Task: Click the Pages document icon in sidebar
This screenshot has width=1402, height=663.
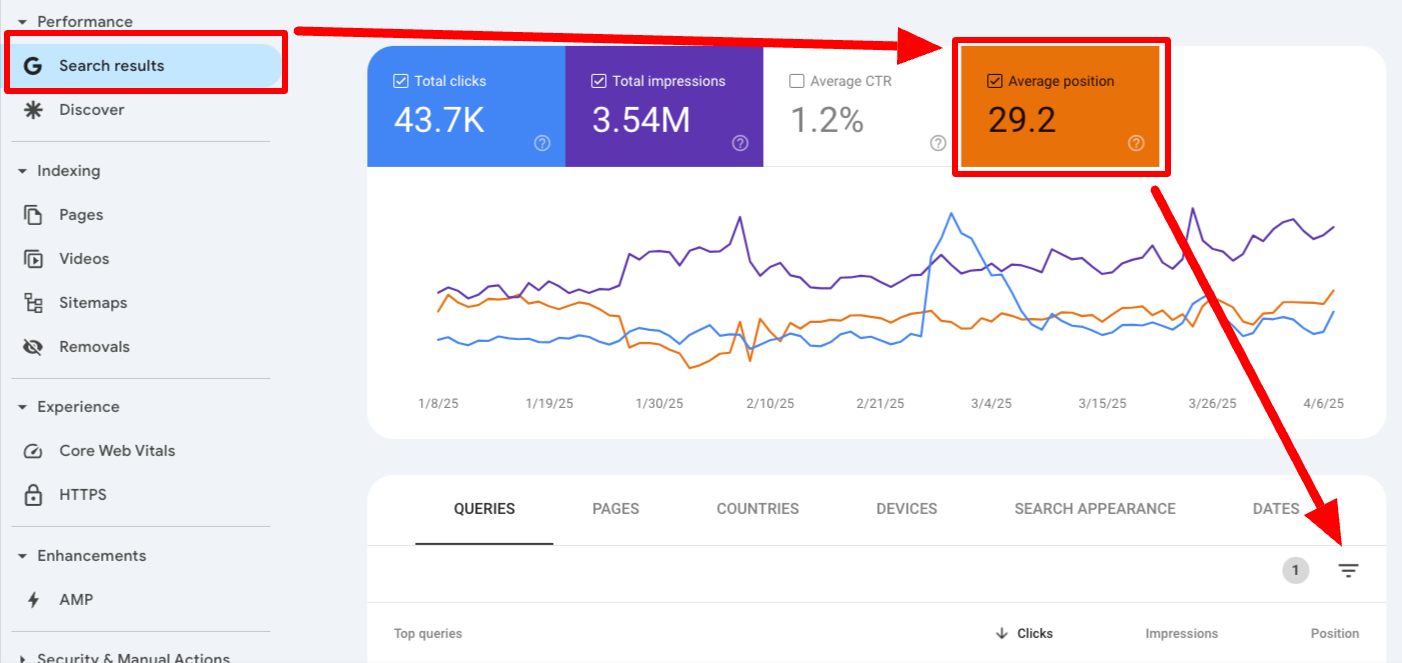Action: pyautogui.click(x=33, y=215)
